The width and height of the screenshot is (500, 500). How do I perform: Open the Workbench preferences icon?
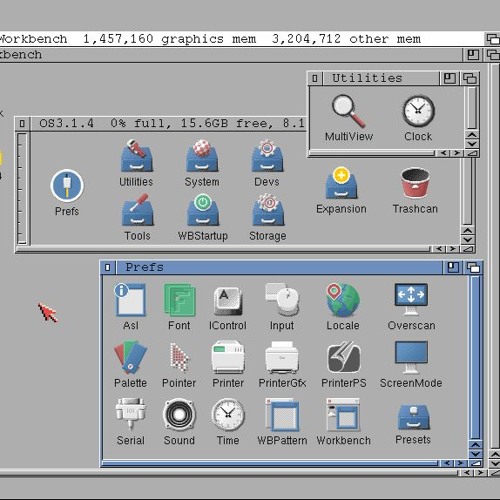(x=343, y=414)
